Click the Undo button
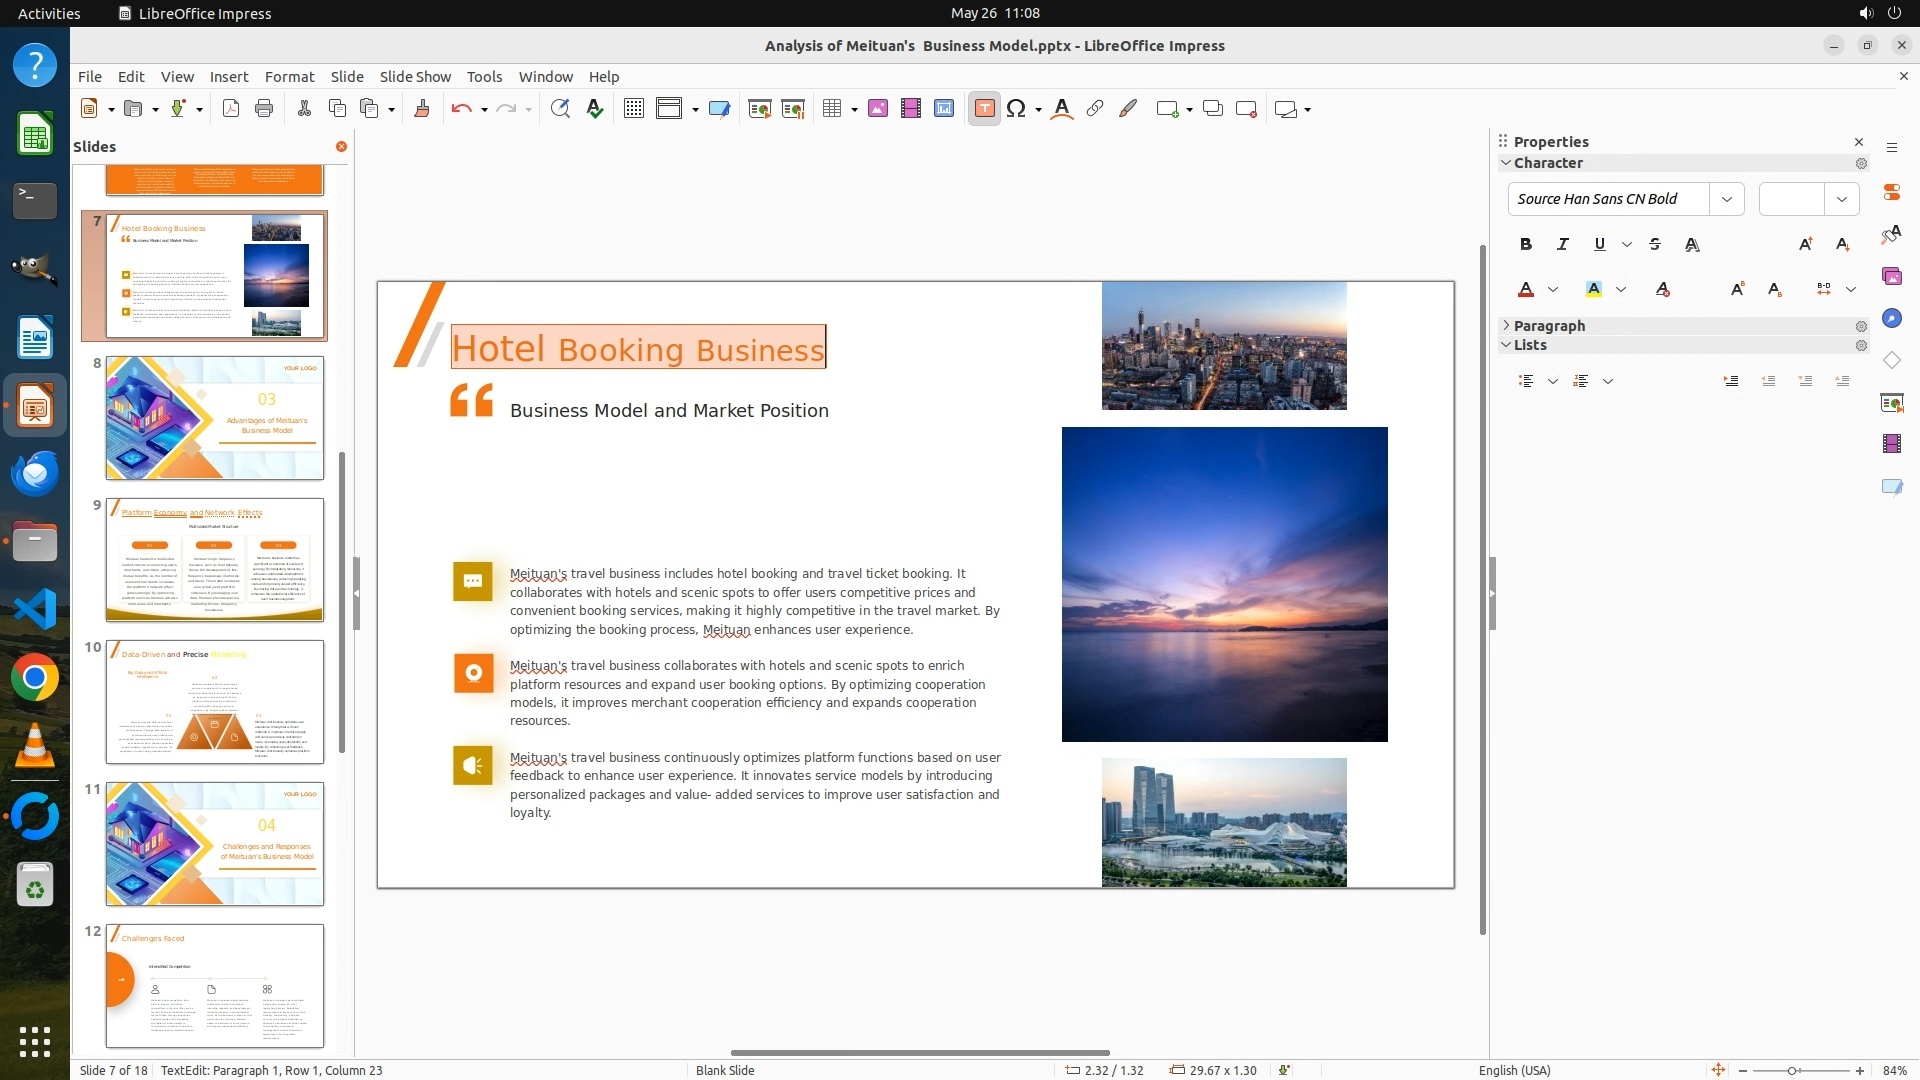 [x=461, y=109]
